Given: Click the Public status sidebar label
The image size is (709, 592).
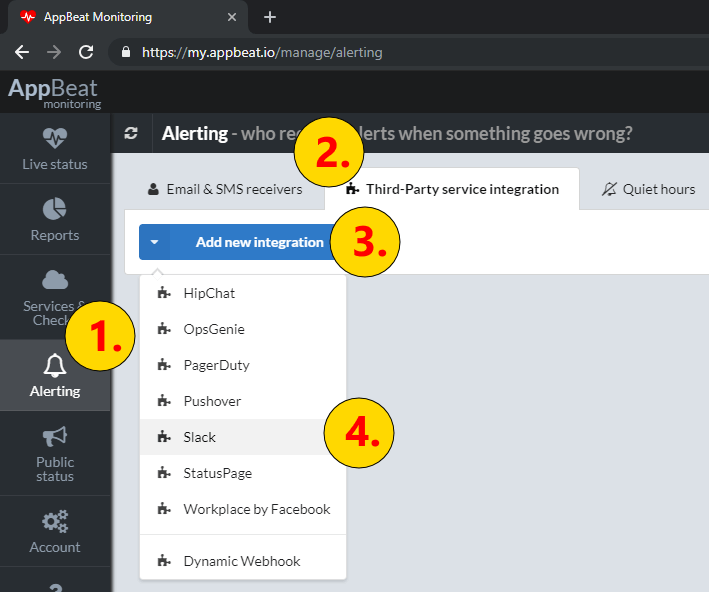Looking at the screenshot, I should coord(55,469).
